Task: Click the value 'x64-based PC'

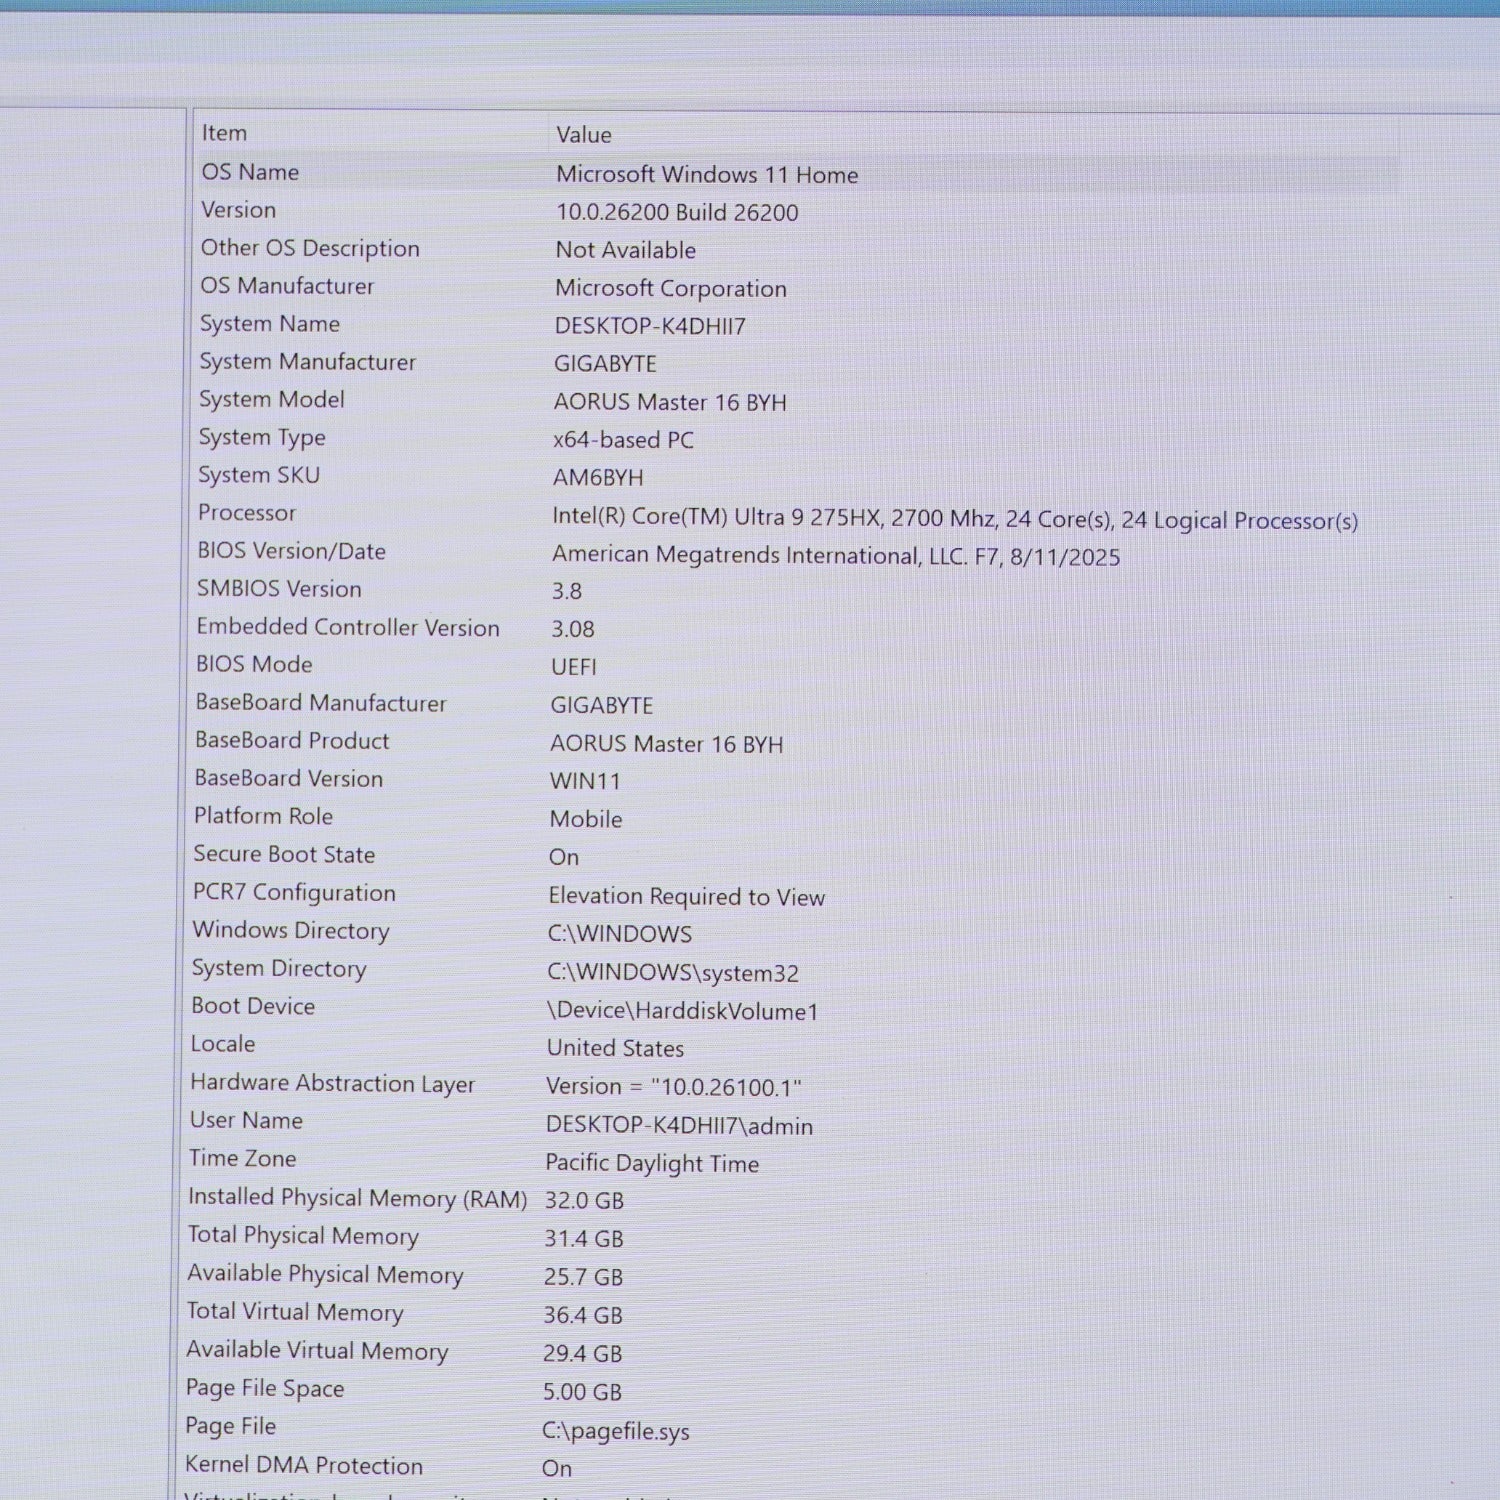Action: (x=623, y=440)
